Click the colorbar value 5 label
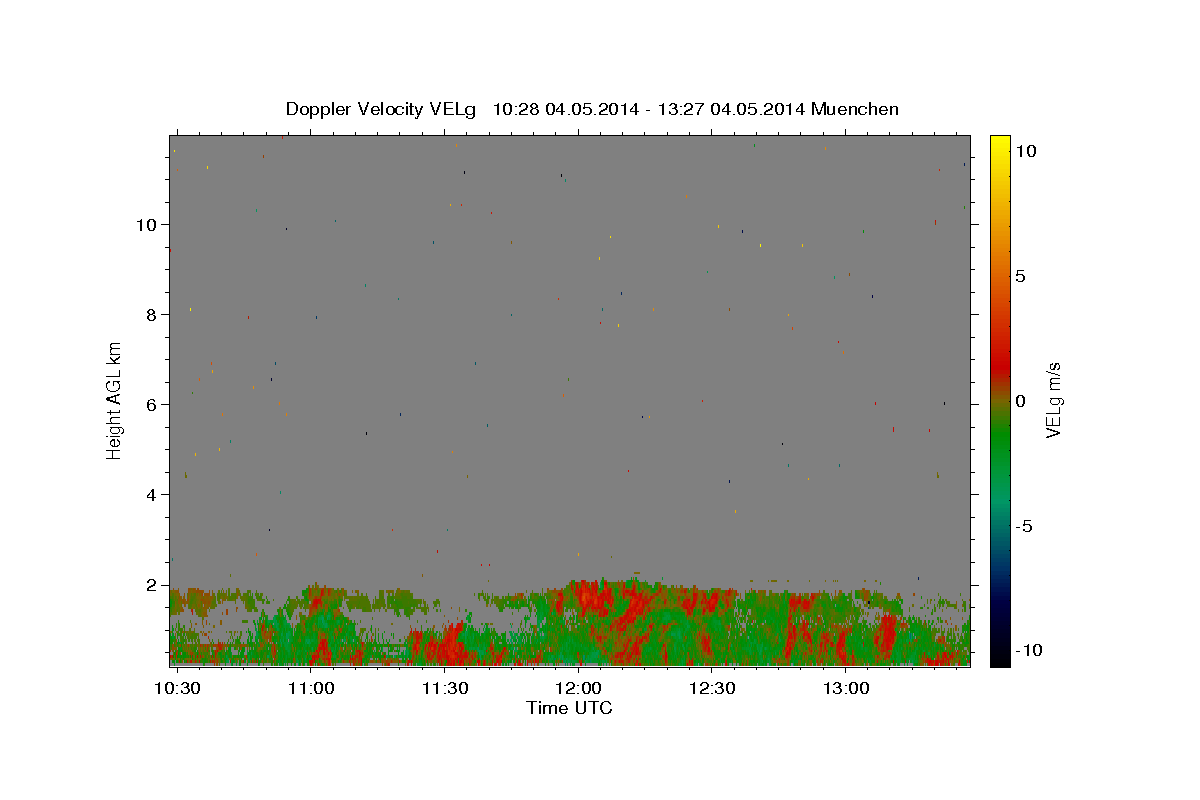This screenshot has height=800, width=1200. coord(1020,275)
